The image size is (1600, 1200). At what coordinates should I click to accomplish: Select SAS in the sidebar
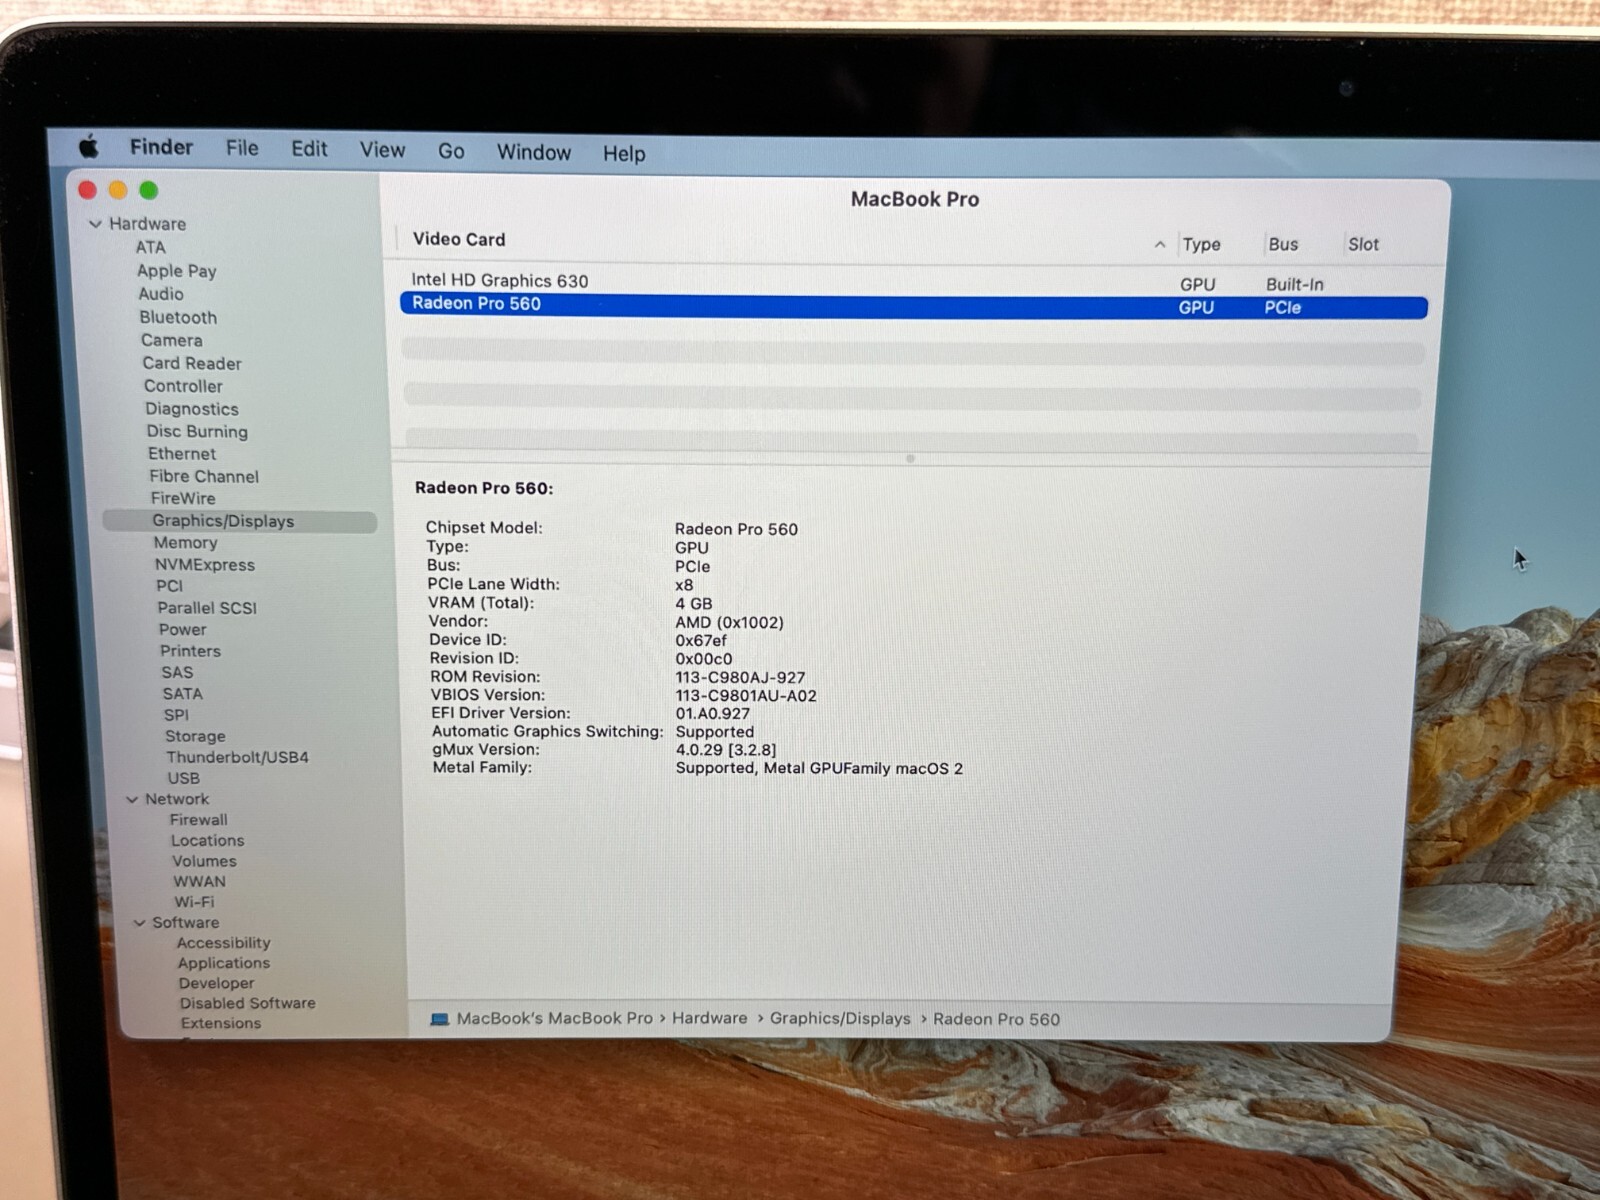[x=177, y=672]
